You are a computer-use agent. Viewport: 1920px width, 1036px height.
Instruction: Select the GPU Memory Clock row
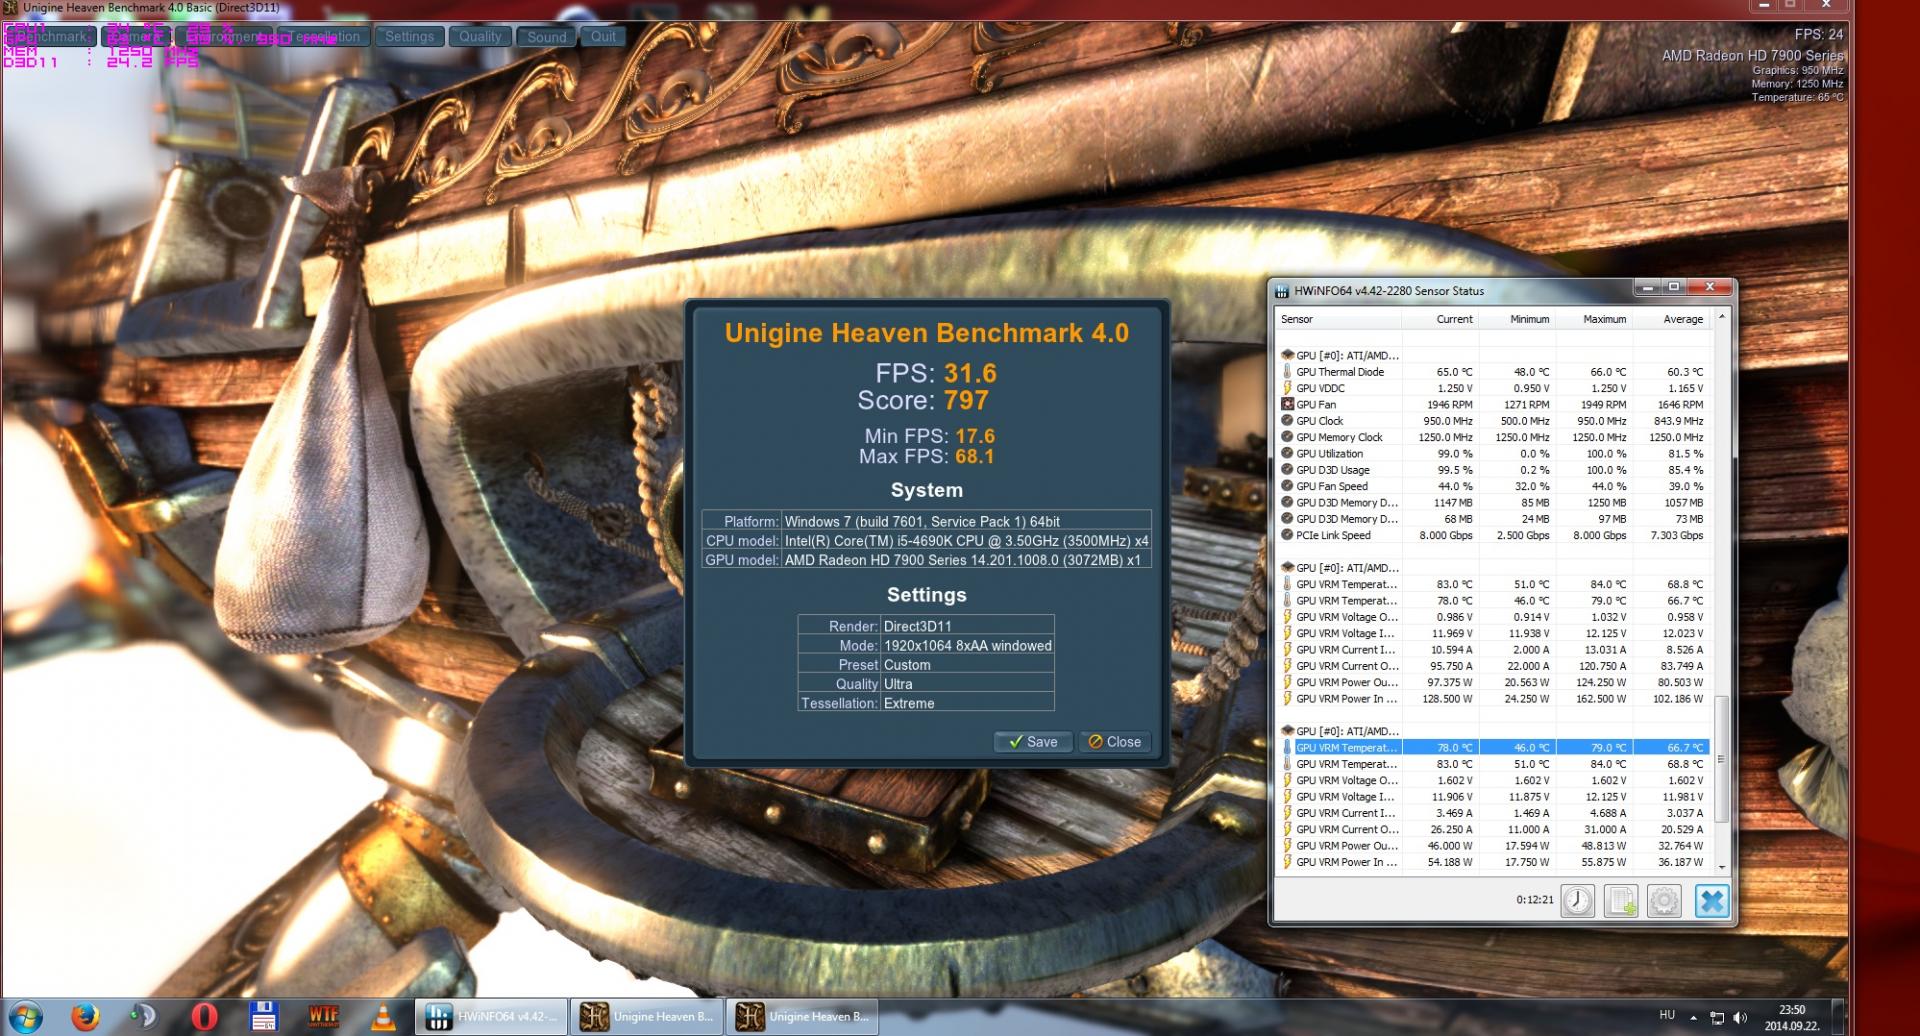1494,437
